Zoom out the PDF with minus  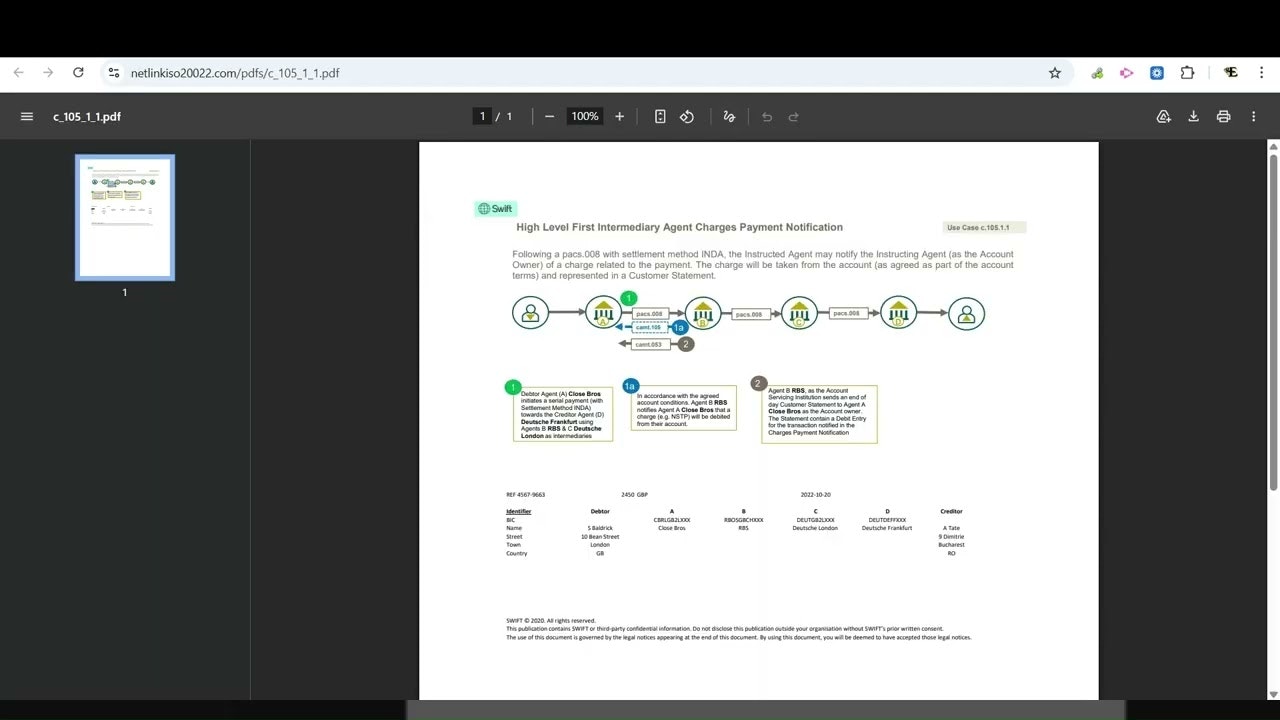coord(549,116)
